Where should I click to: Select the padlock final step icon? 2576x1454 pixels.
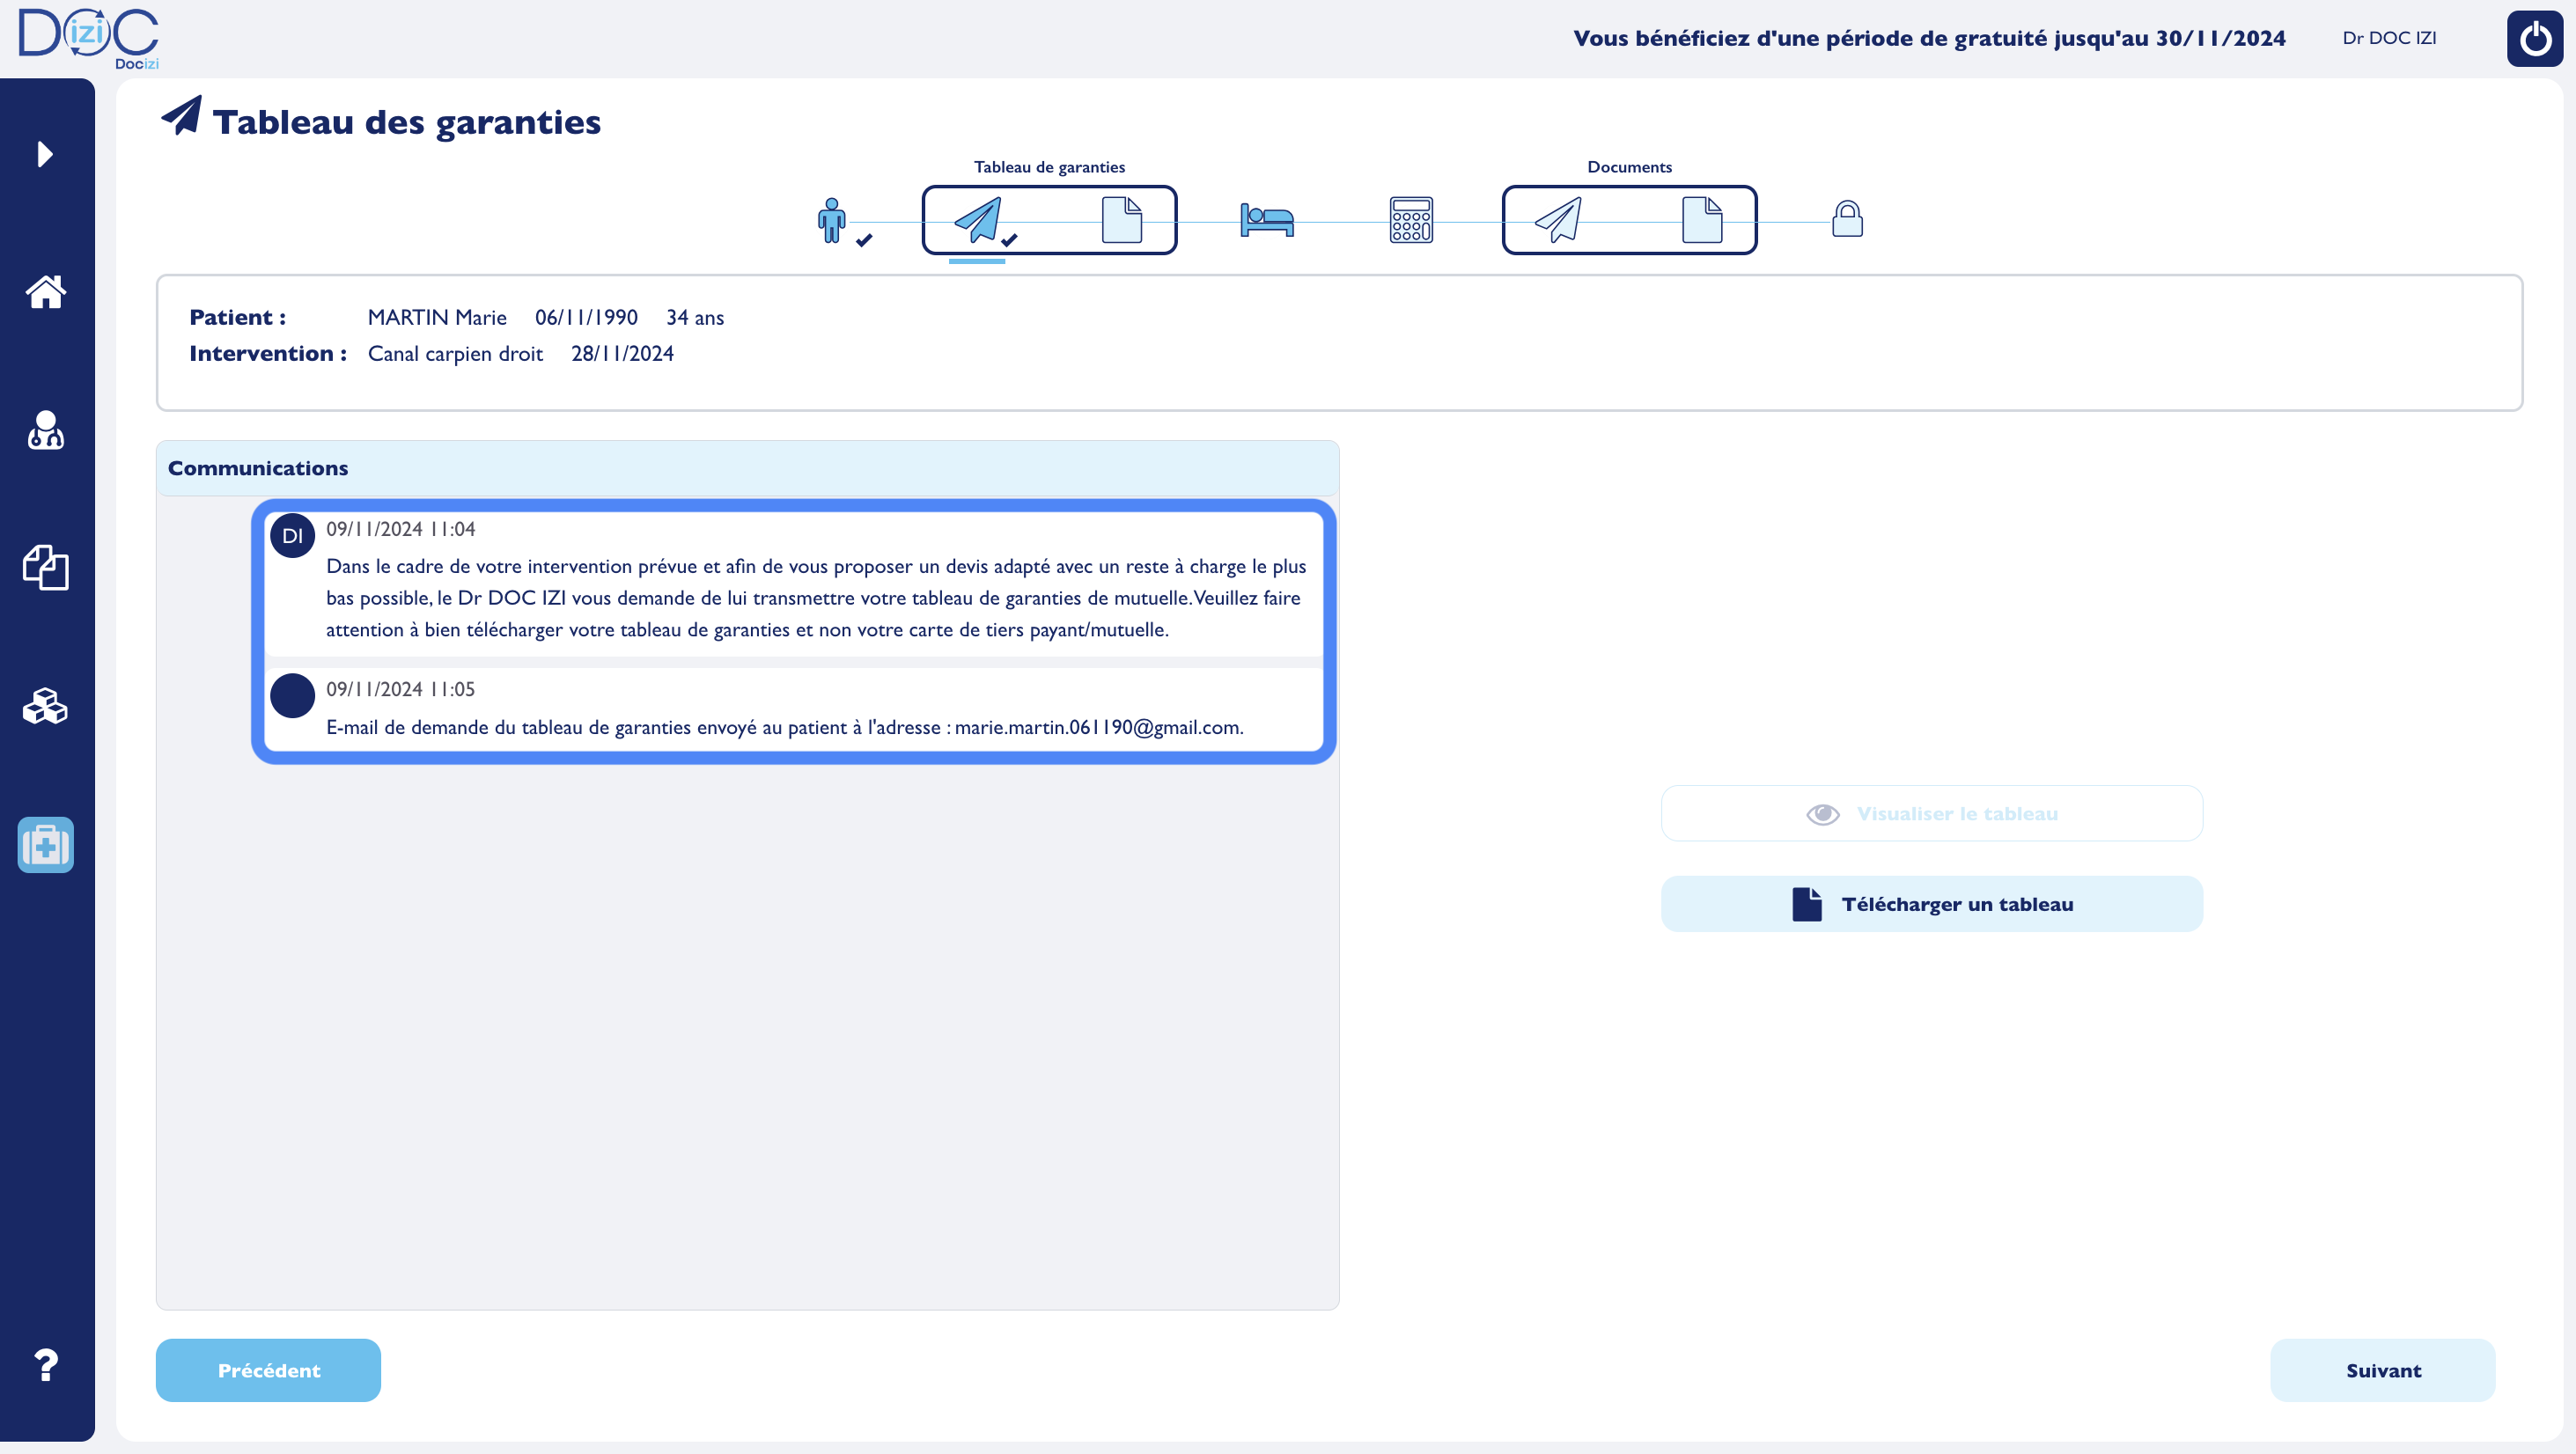click(1847, 219)
